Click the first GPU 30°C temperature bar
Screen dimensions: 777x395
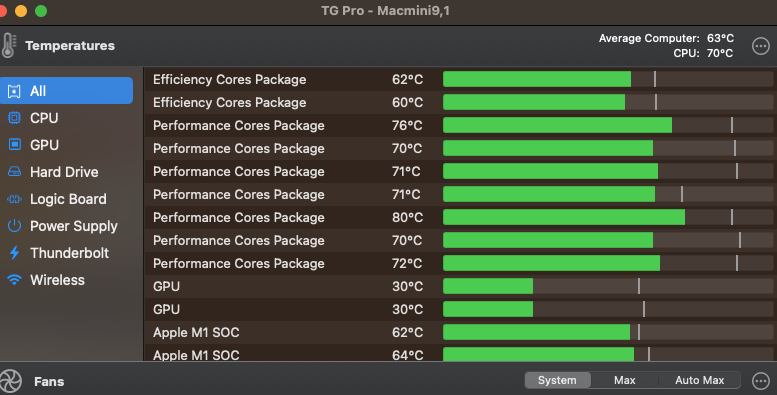click(608, 286)
